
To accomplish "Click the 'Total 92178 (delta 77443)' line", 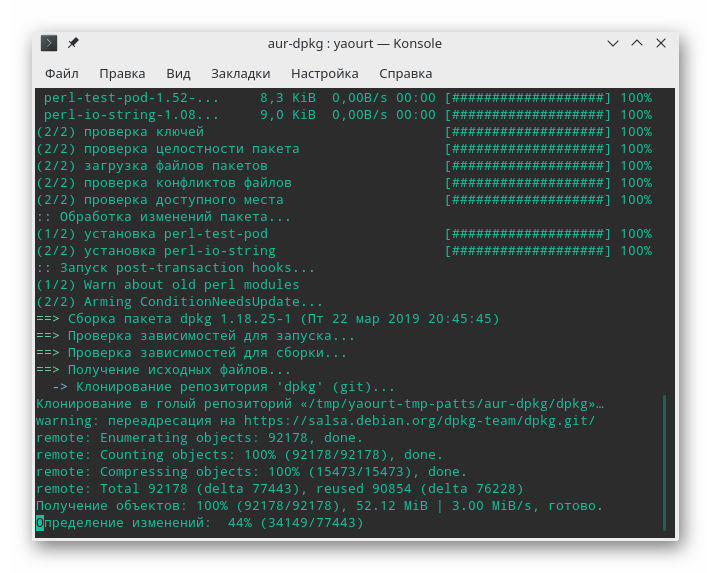I will pos(280,489).
